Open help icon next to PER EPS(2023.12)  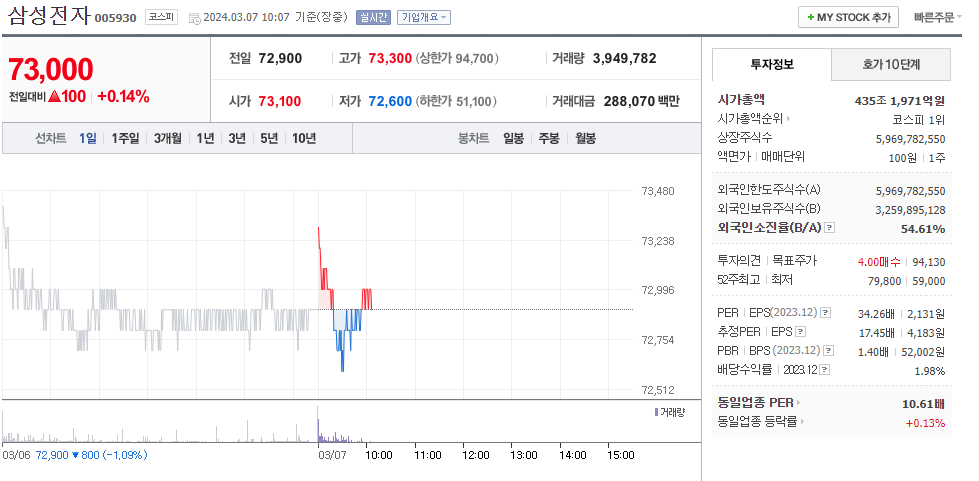825,312
